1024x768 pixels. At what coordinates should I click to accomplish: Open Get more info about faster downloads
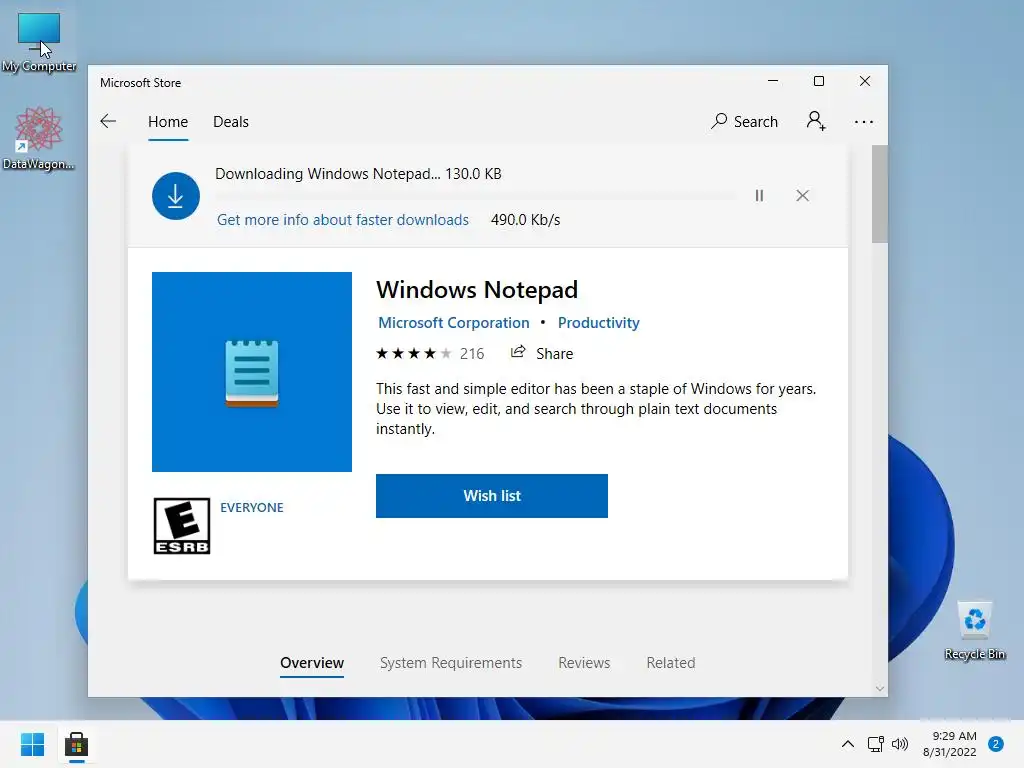tap(343, 220)
